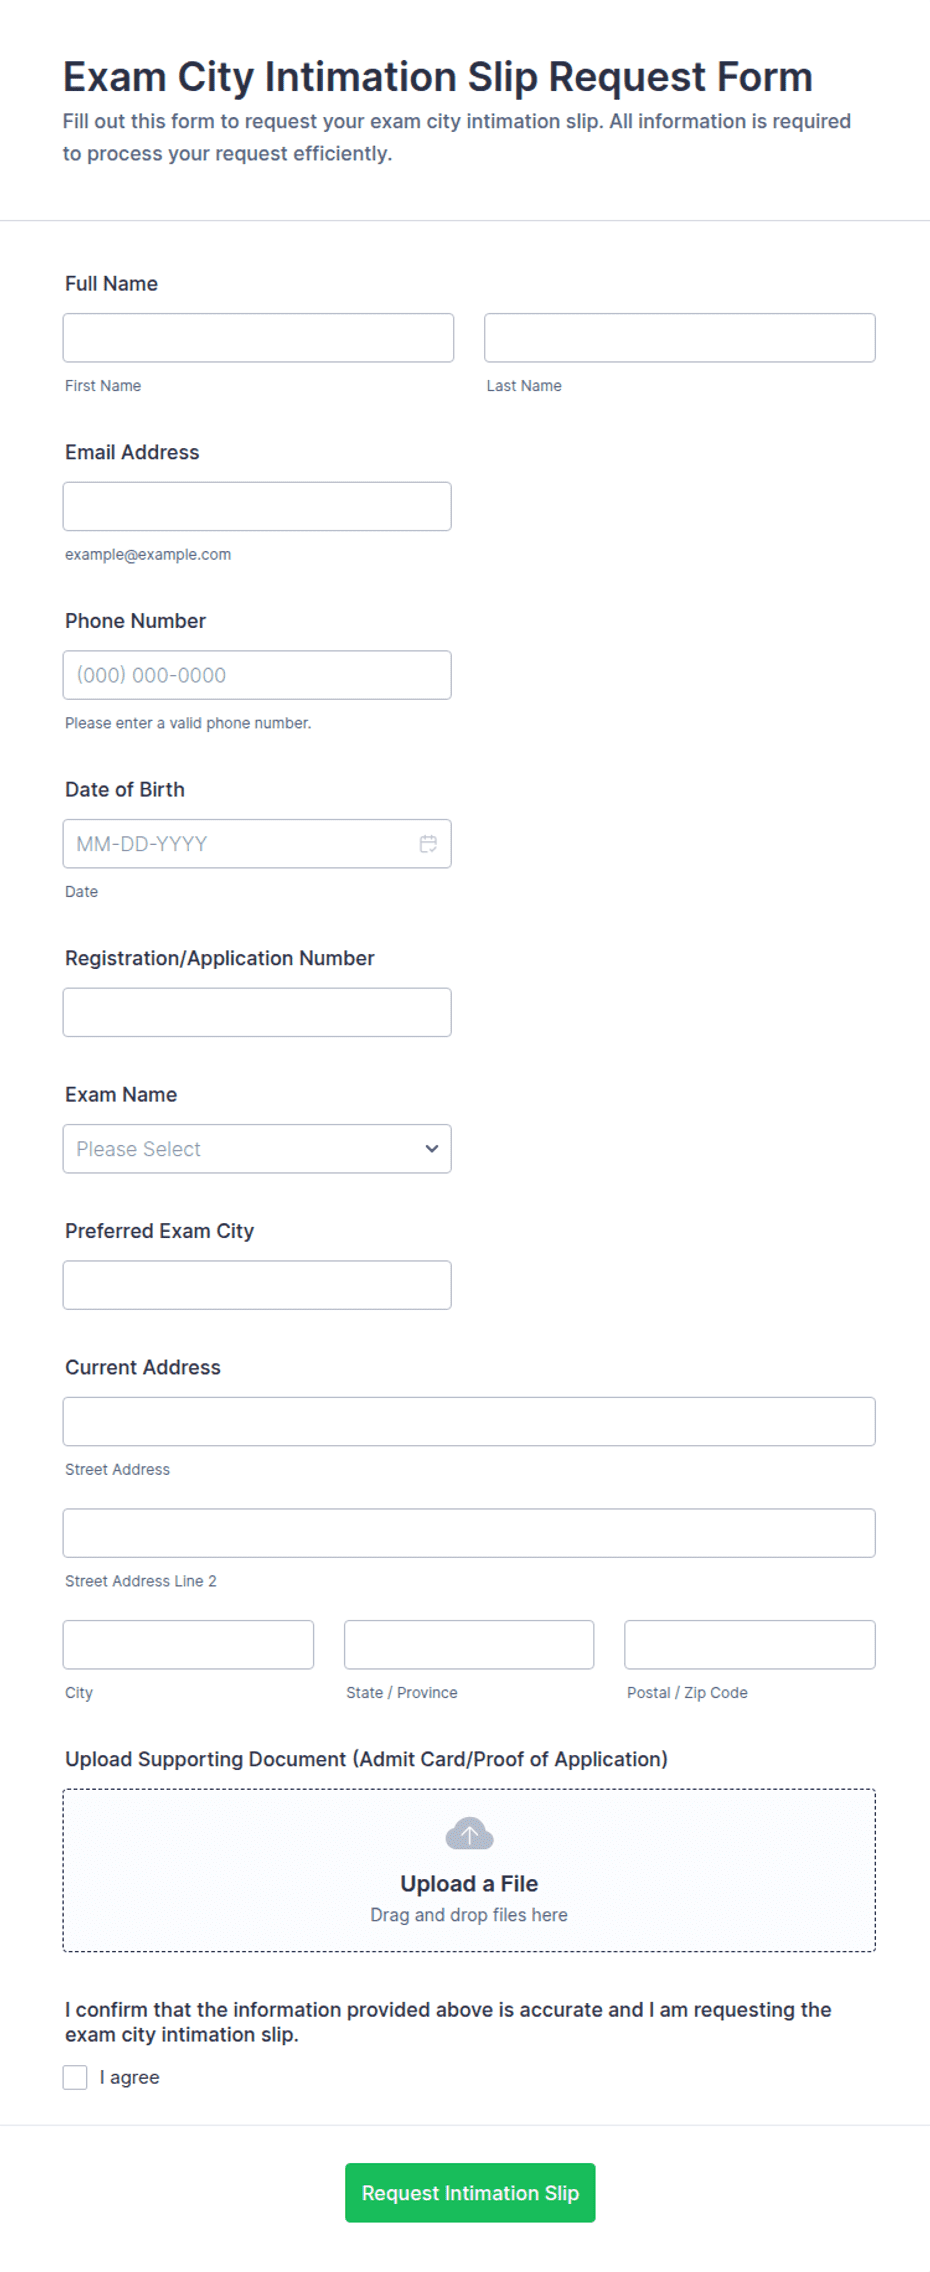Click the Upload a File drop area
This screenshot has height=2272, width=930.
tap(469, 1870)
